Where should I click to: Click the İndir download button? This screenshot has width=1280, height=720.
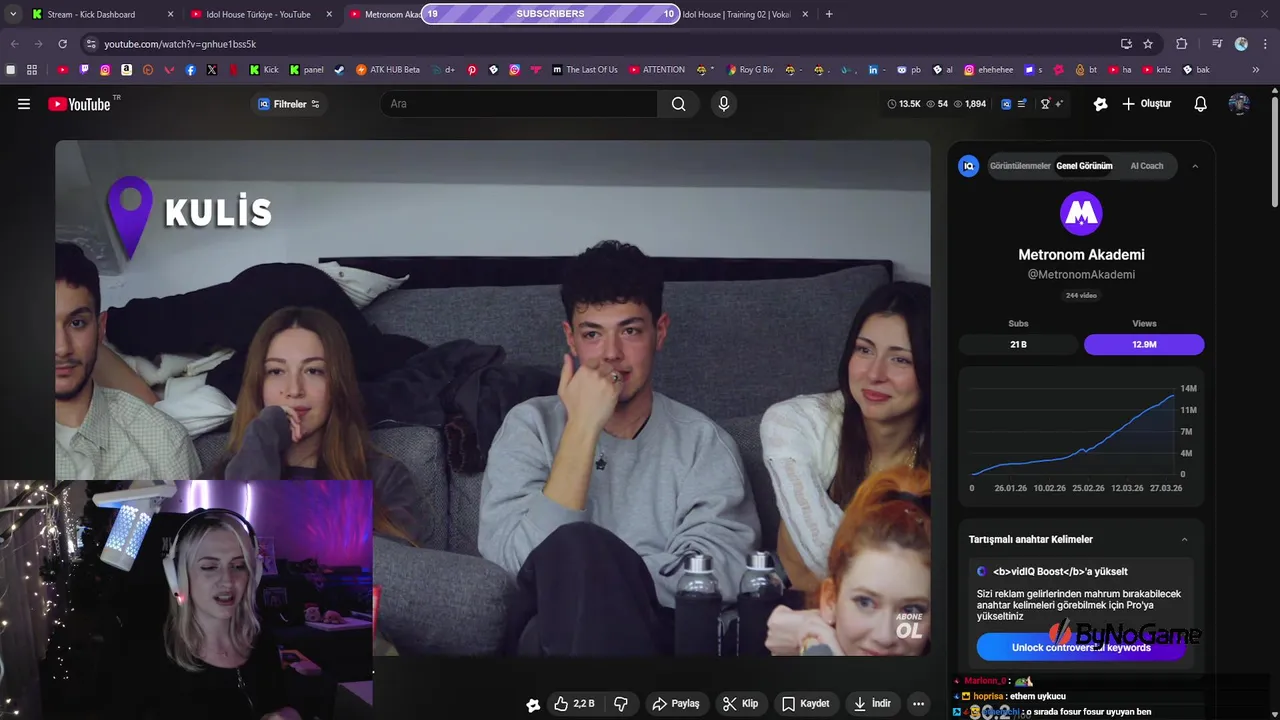tap(872, 704)
